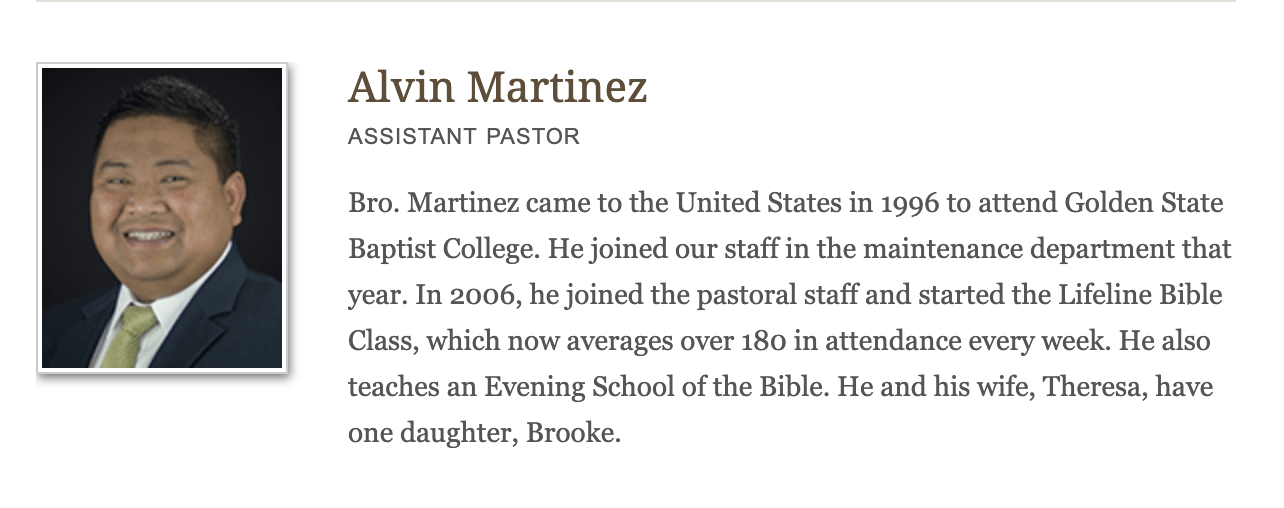This screenshot has height=508, width=1284.
Task: Click Bro. Martinez at the paragraph start
Action: point(432,203)
